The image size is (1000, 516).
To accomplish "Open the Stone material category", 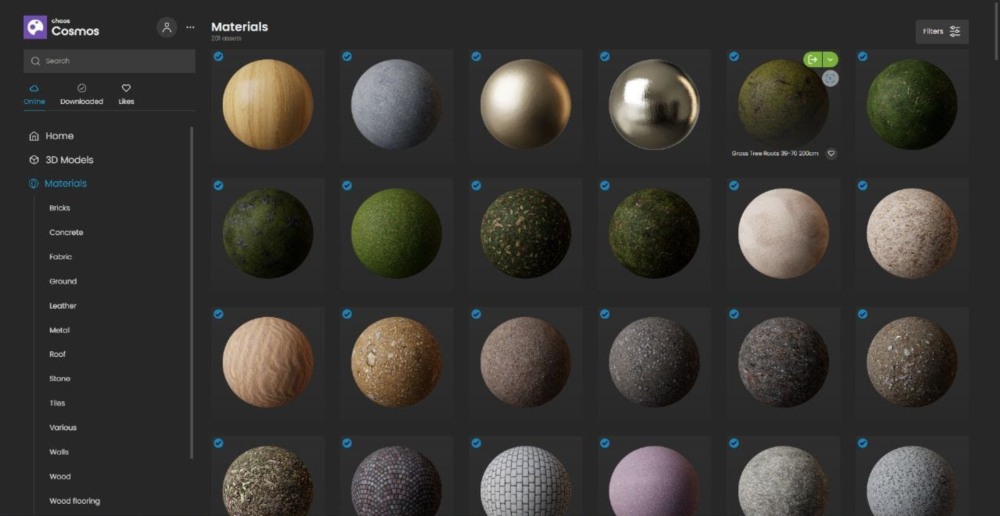I will click(59, 379).
